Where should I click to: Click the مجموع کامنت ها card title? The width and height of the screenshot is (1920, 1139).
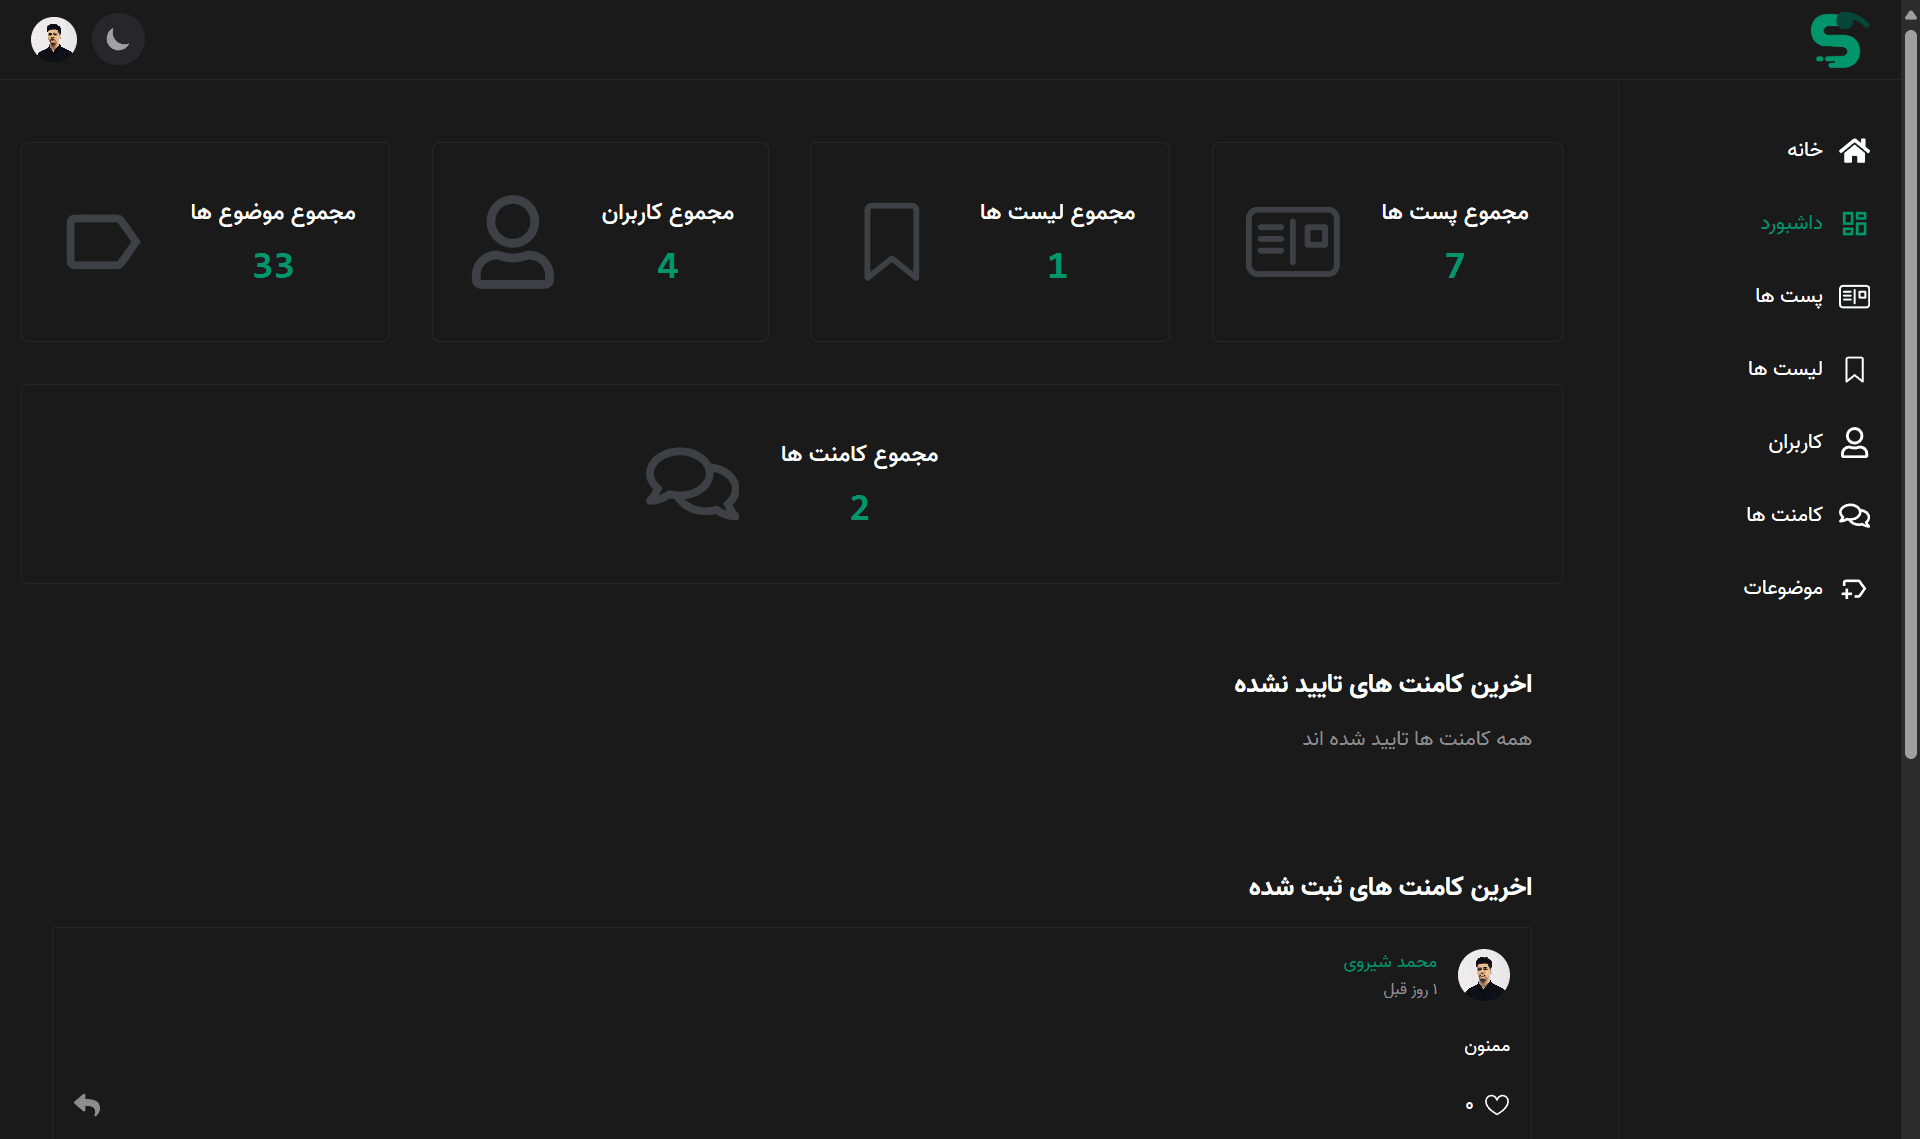859,454
